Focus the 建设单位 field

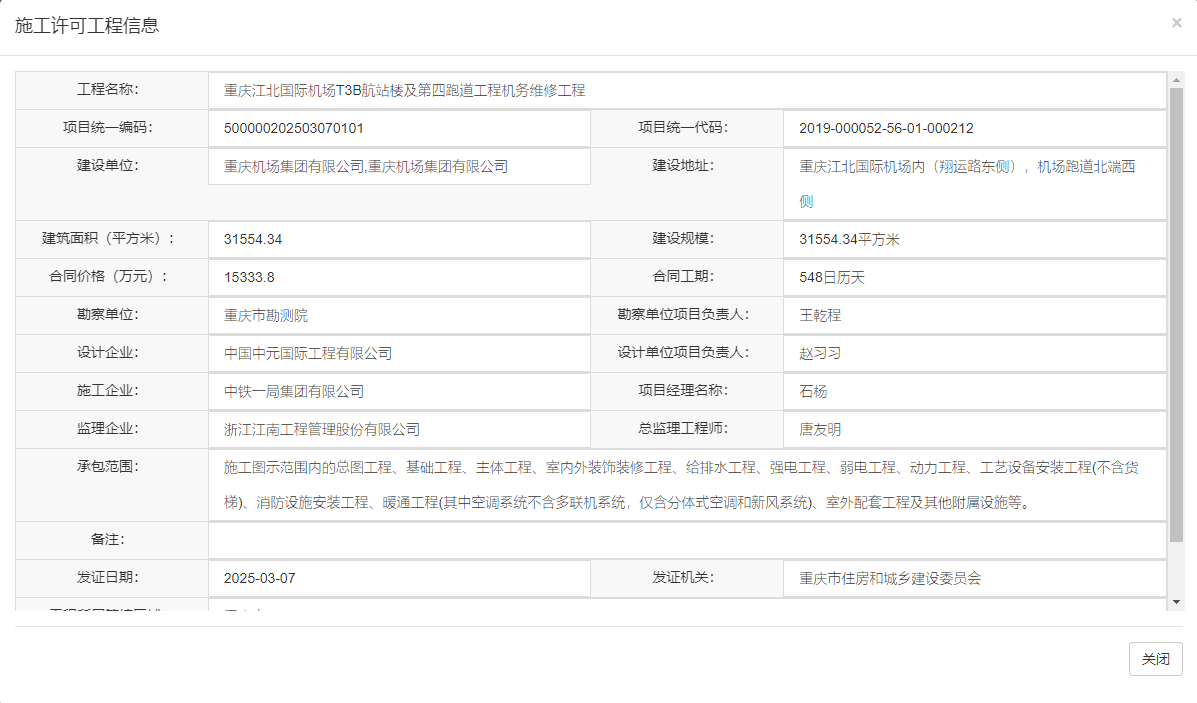(x=399, y=166)
